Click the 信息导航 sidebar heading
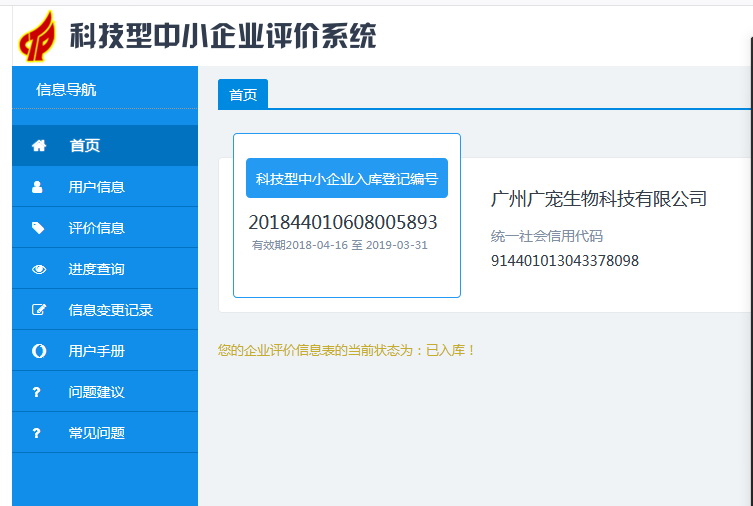 click(66, 89)
